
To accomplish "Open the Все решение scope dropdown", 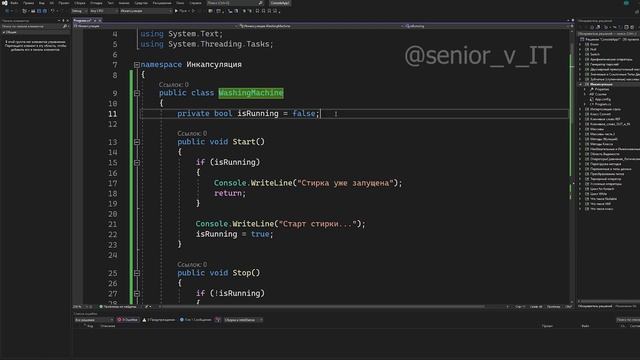I will (x=94, y=320).
